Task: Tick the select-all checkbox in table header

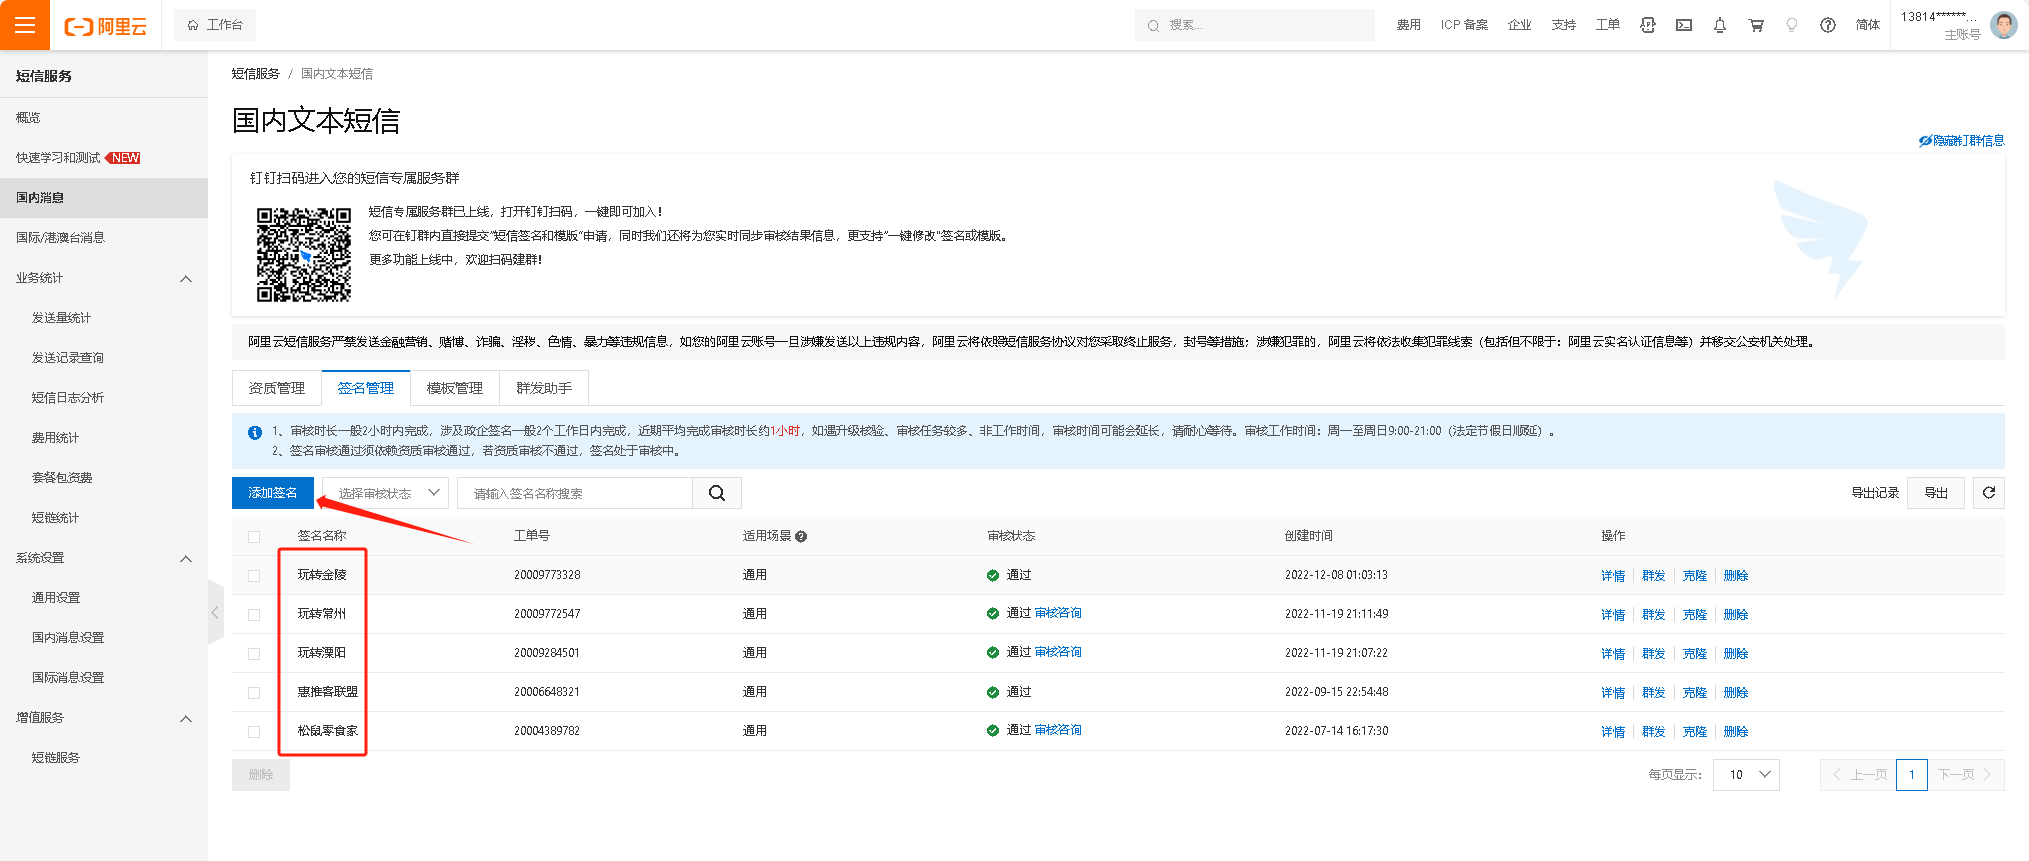Action: tap(254, 537)
